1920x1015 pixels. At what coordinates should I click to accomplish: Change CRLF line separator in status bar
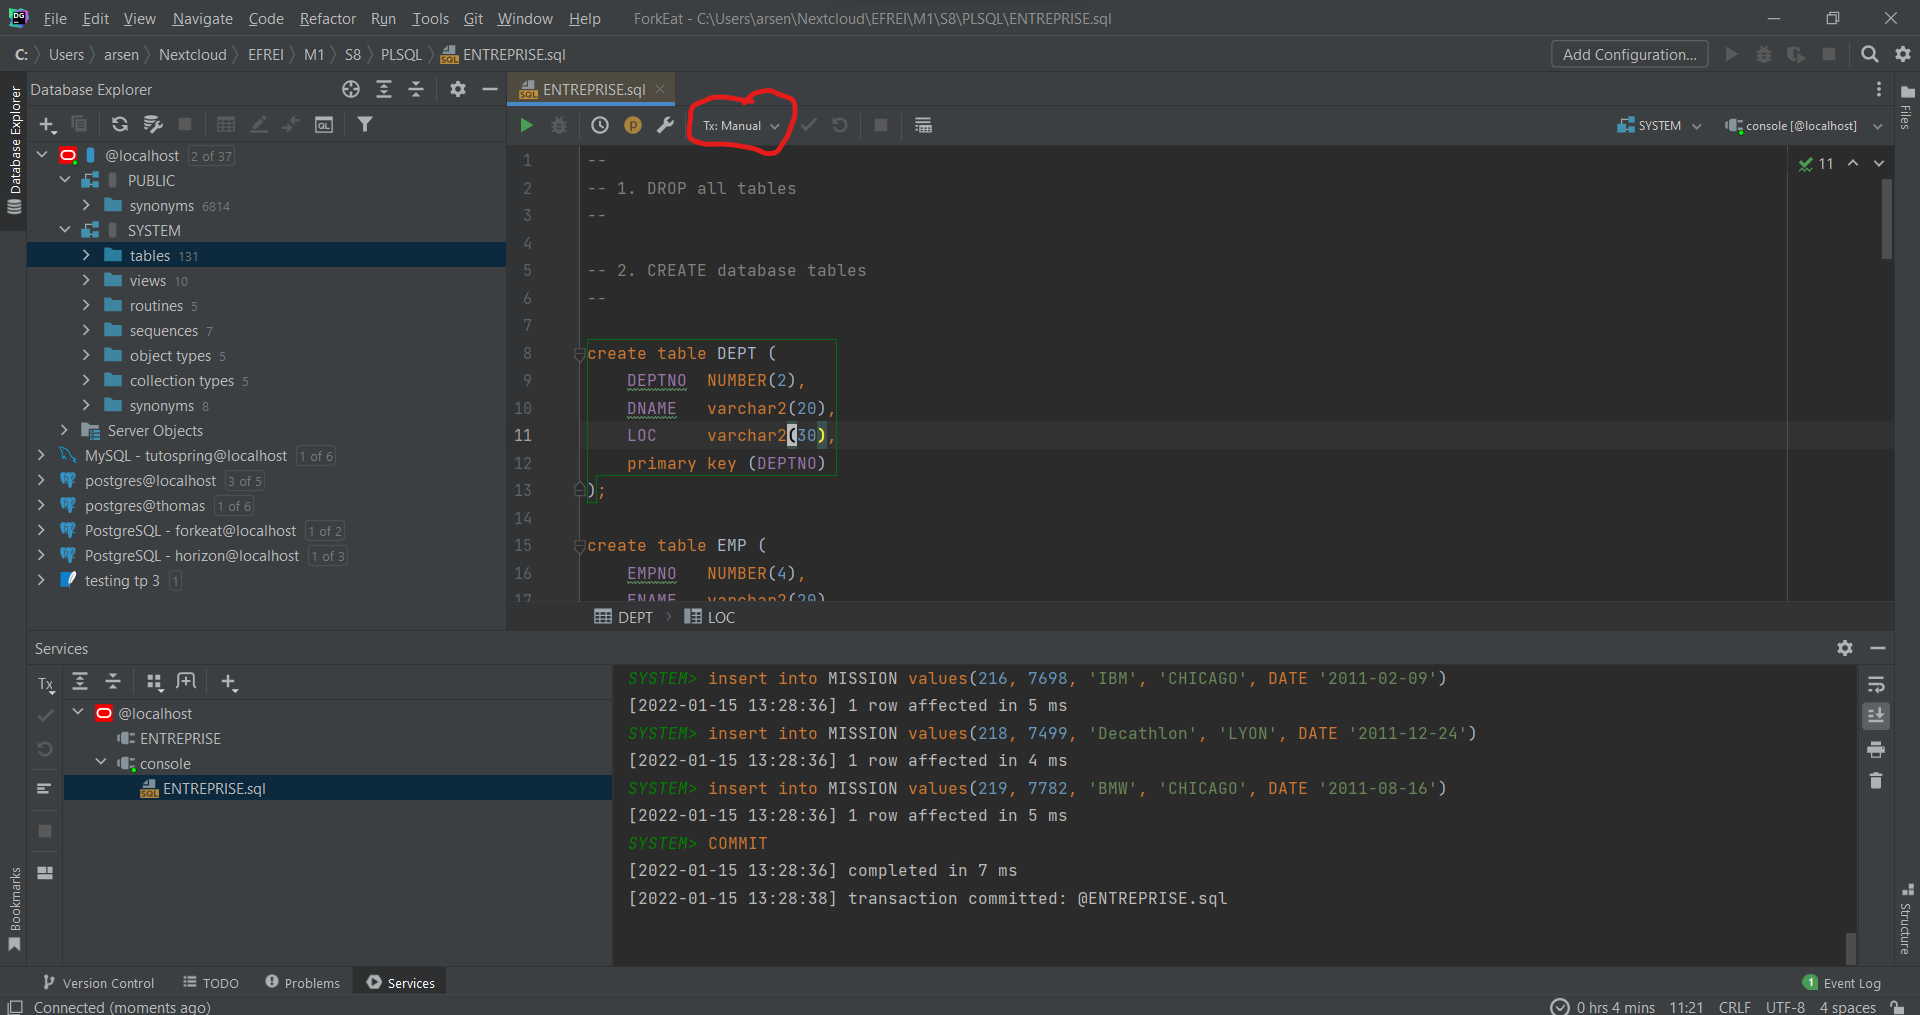click(x=1734, y=1006)
